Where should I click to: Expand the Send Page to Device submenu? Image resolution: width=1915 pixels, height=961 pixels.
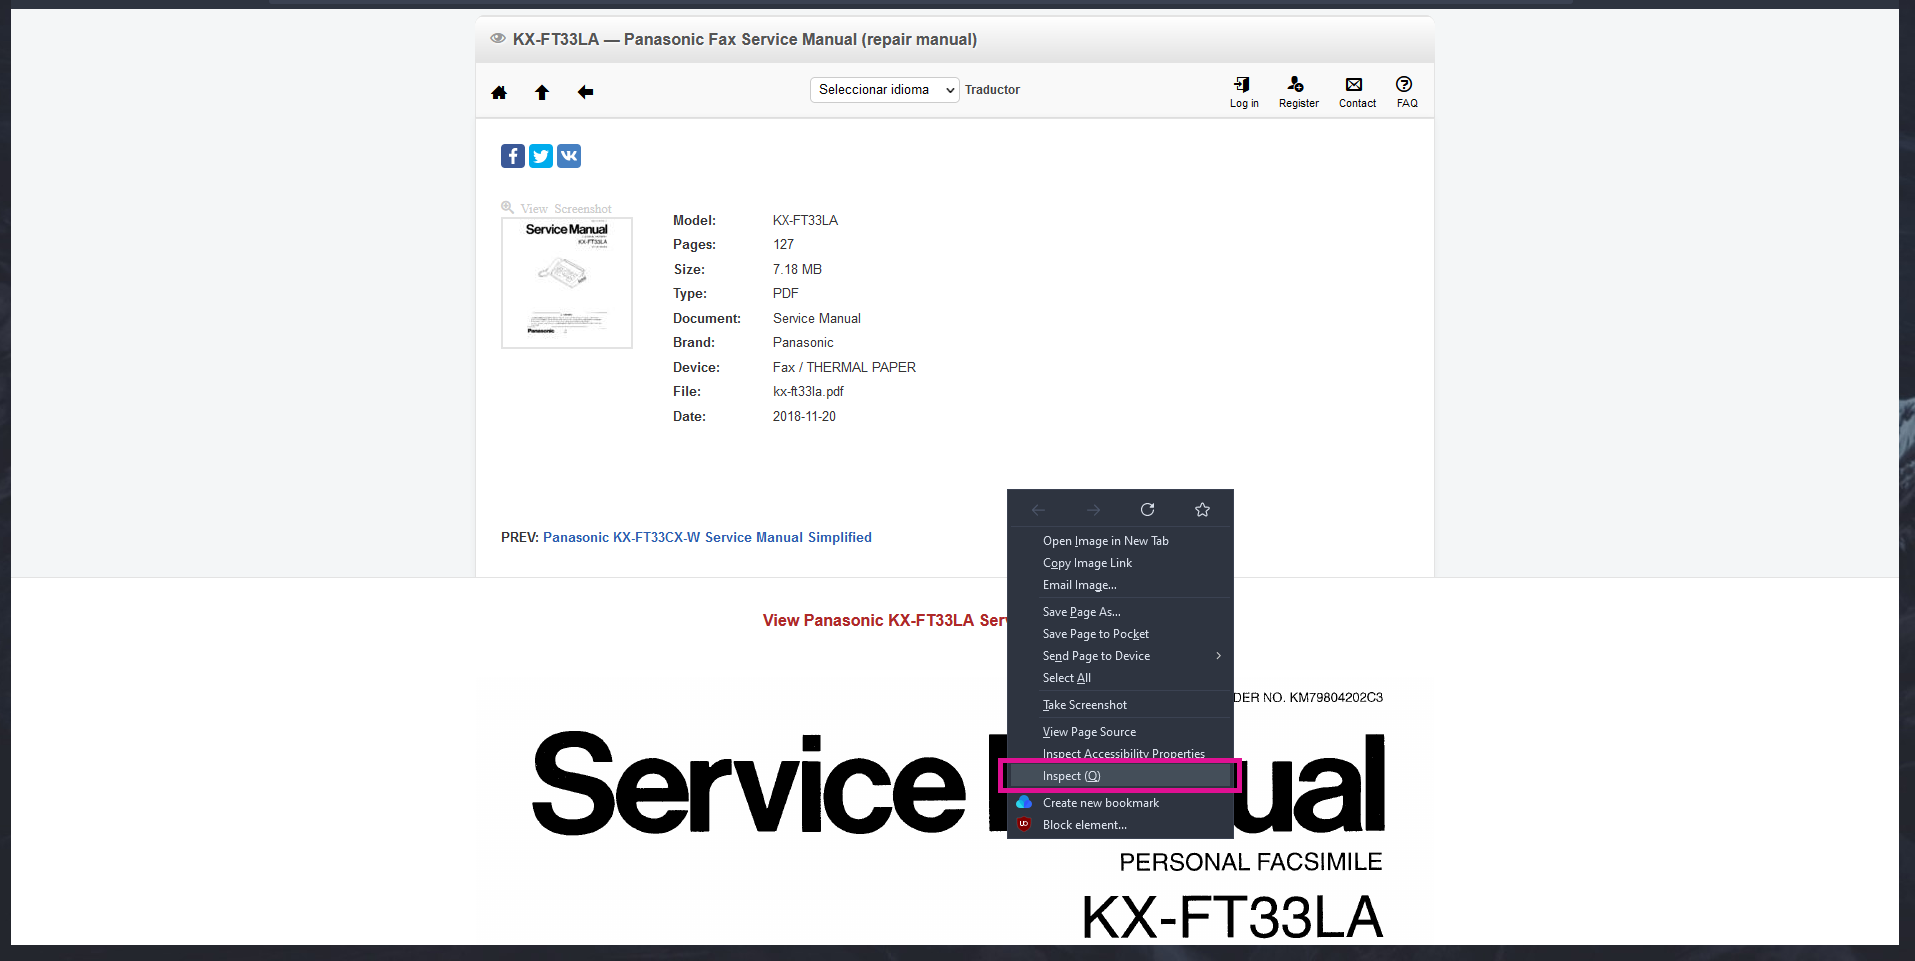tap(1120, 656)
